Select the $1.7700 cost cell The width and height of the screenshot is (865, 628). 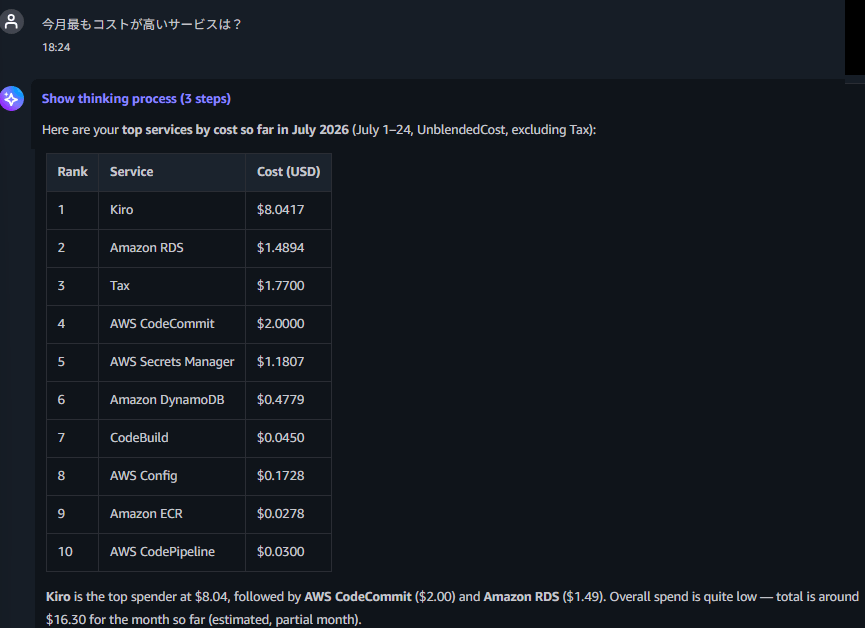pos(288,286)
